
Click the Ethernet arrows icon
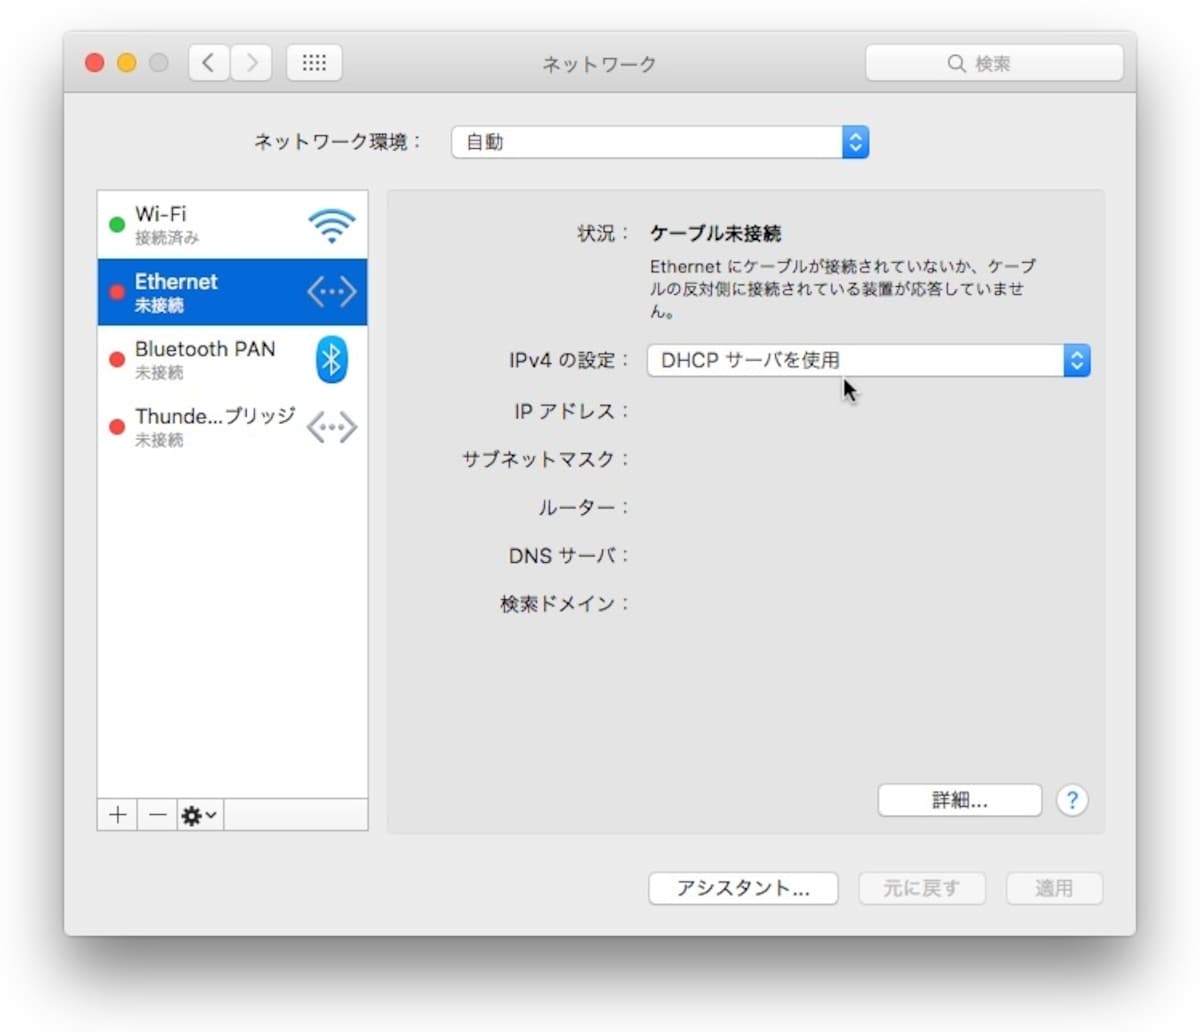tap(331, 291)
